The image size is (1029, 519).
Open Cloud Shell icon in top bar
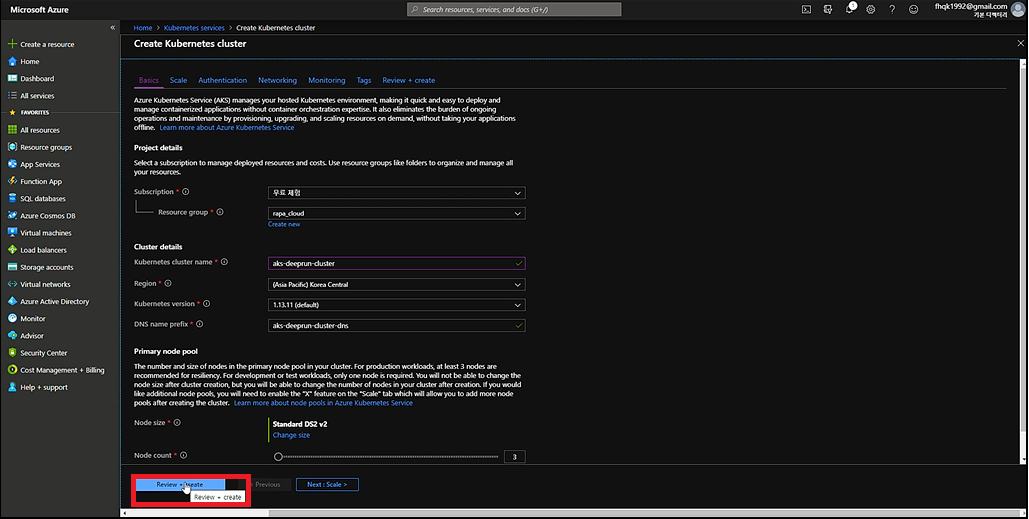[x=807, y=9]
